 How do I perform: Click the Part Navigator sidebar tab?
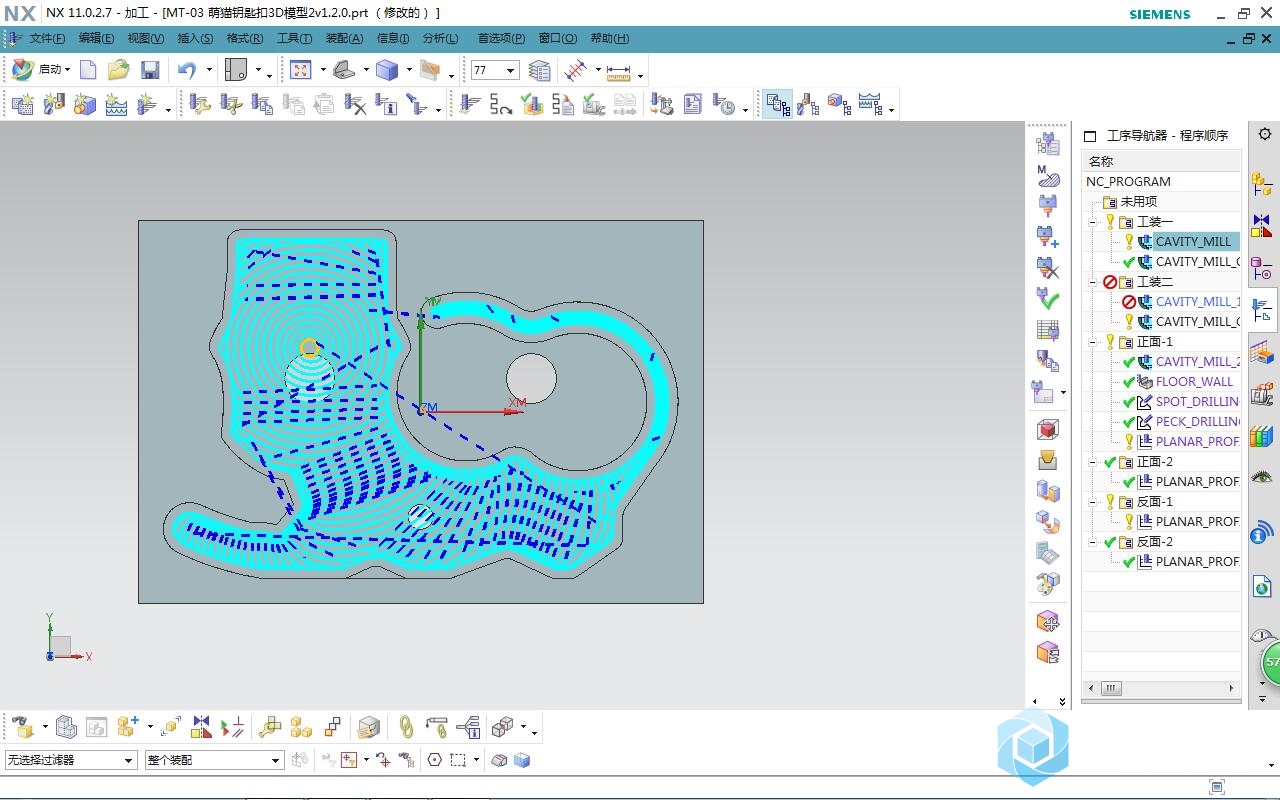coord(1262,268)
